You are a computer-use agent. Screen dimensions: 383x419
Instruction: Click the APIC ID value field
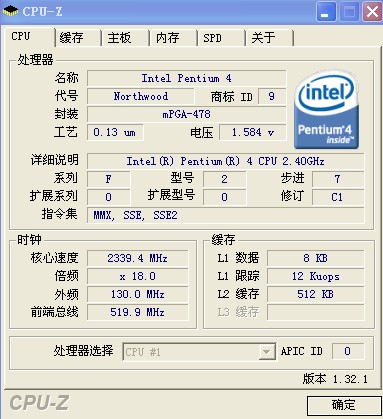coord(348,351)
